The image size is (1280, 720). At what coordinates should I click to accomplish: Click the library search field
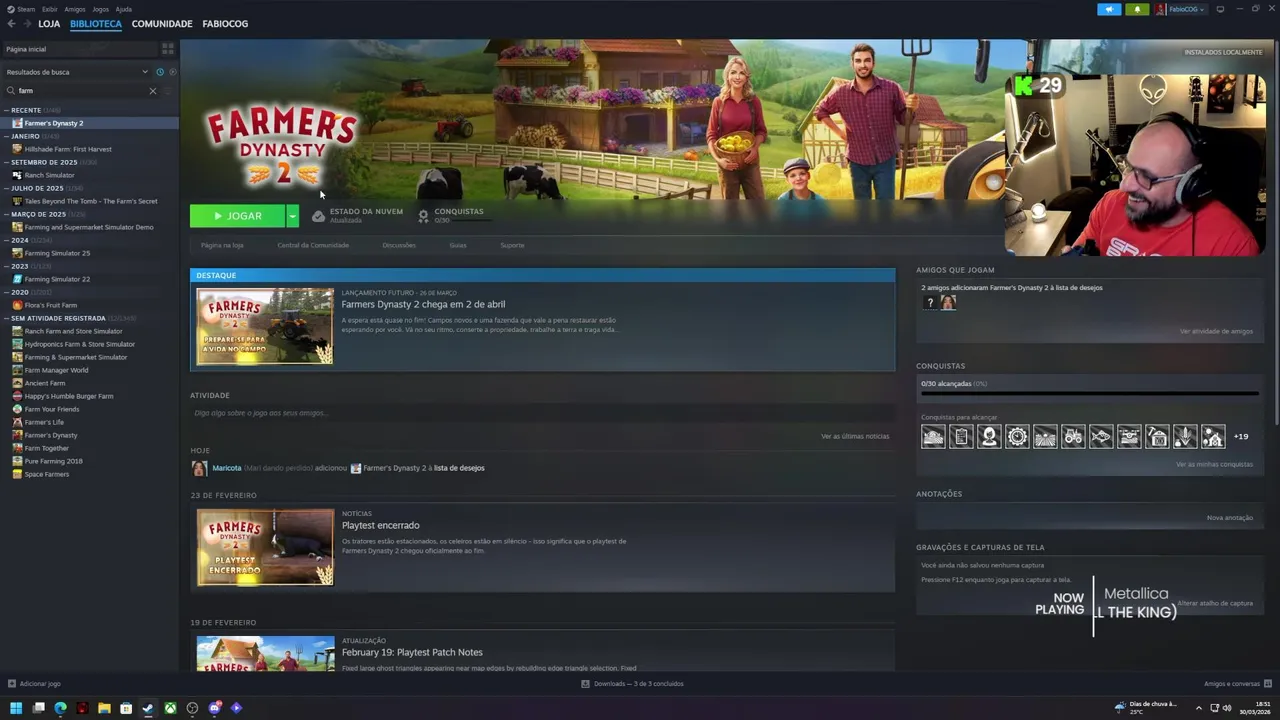(x=80, y=91)
